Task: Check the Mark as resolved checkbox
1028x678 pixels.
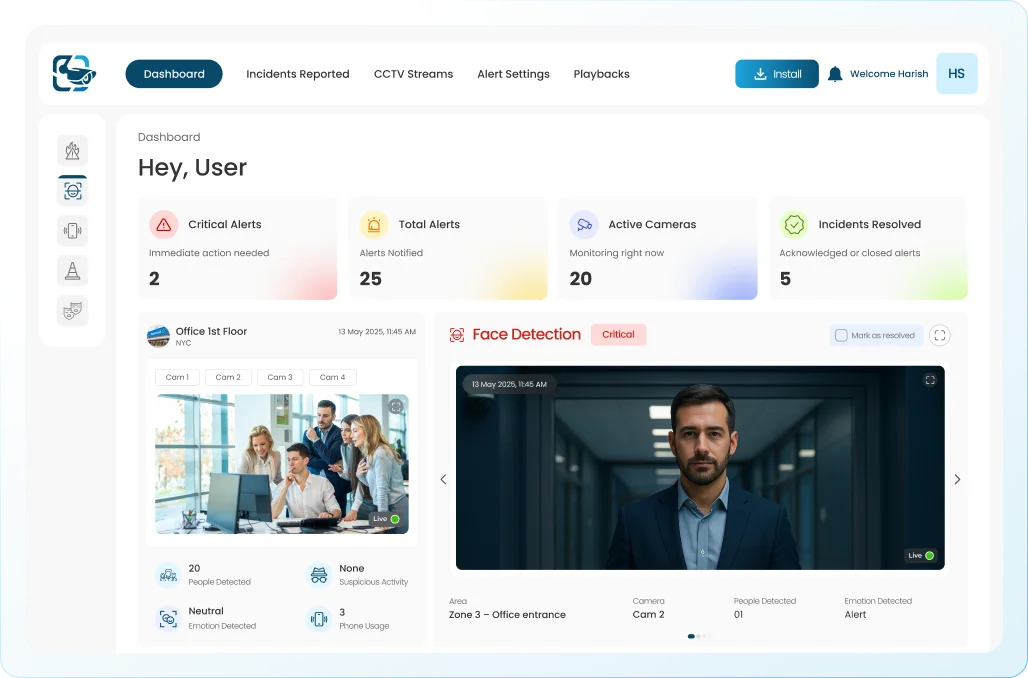Action: (x=841, y=335)
